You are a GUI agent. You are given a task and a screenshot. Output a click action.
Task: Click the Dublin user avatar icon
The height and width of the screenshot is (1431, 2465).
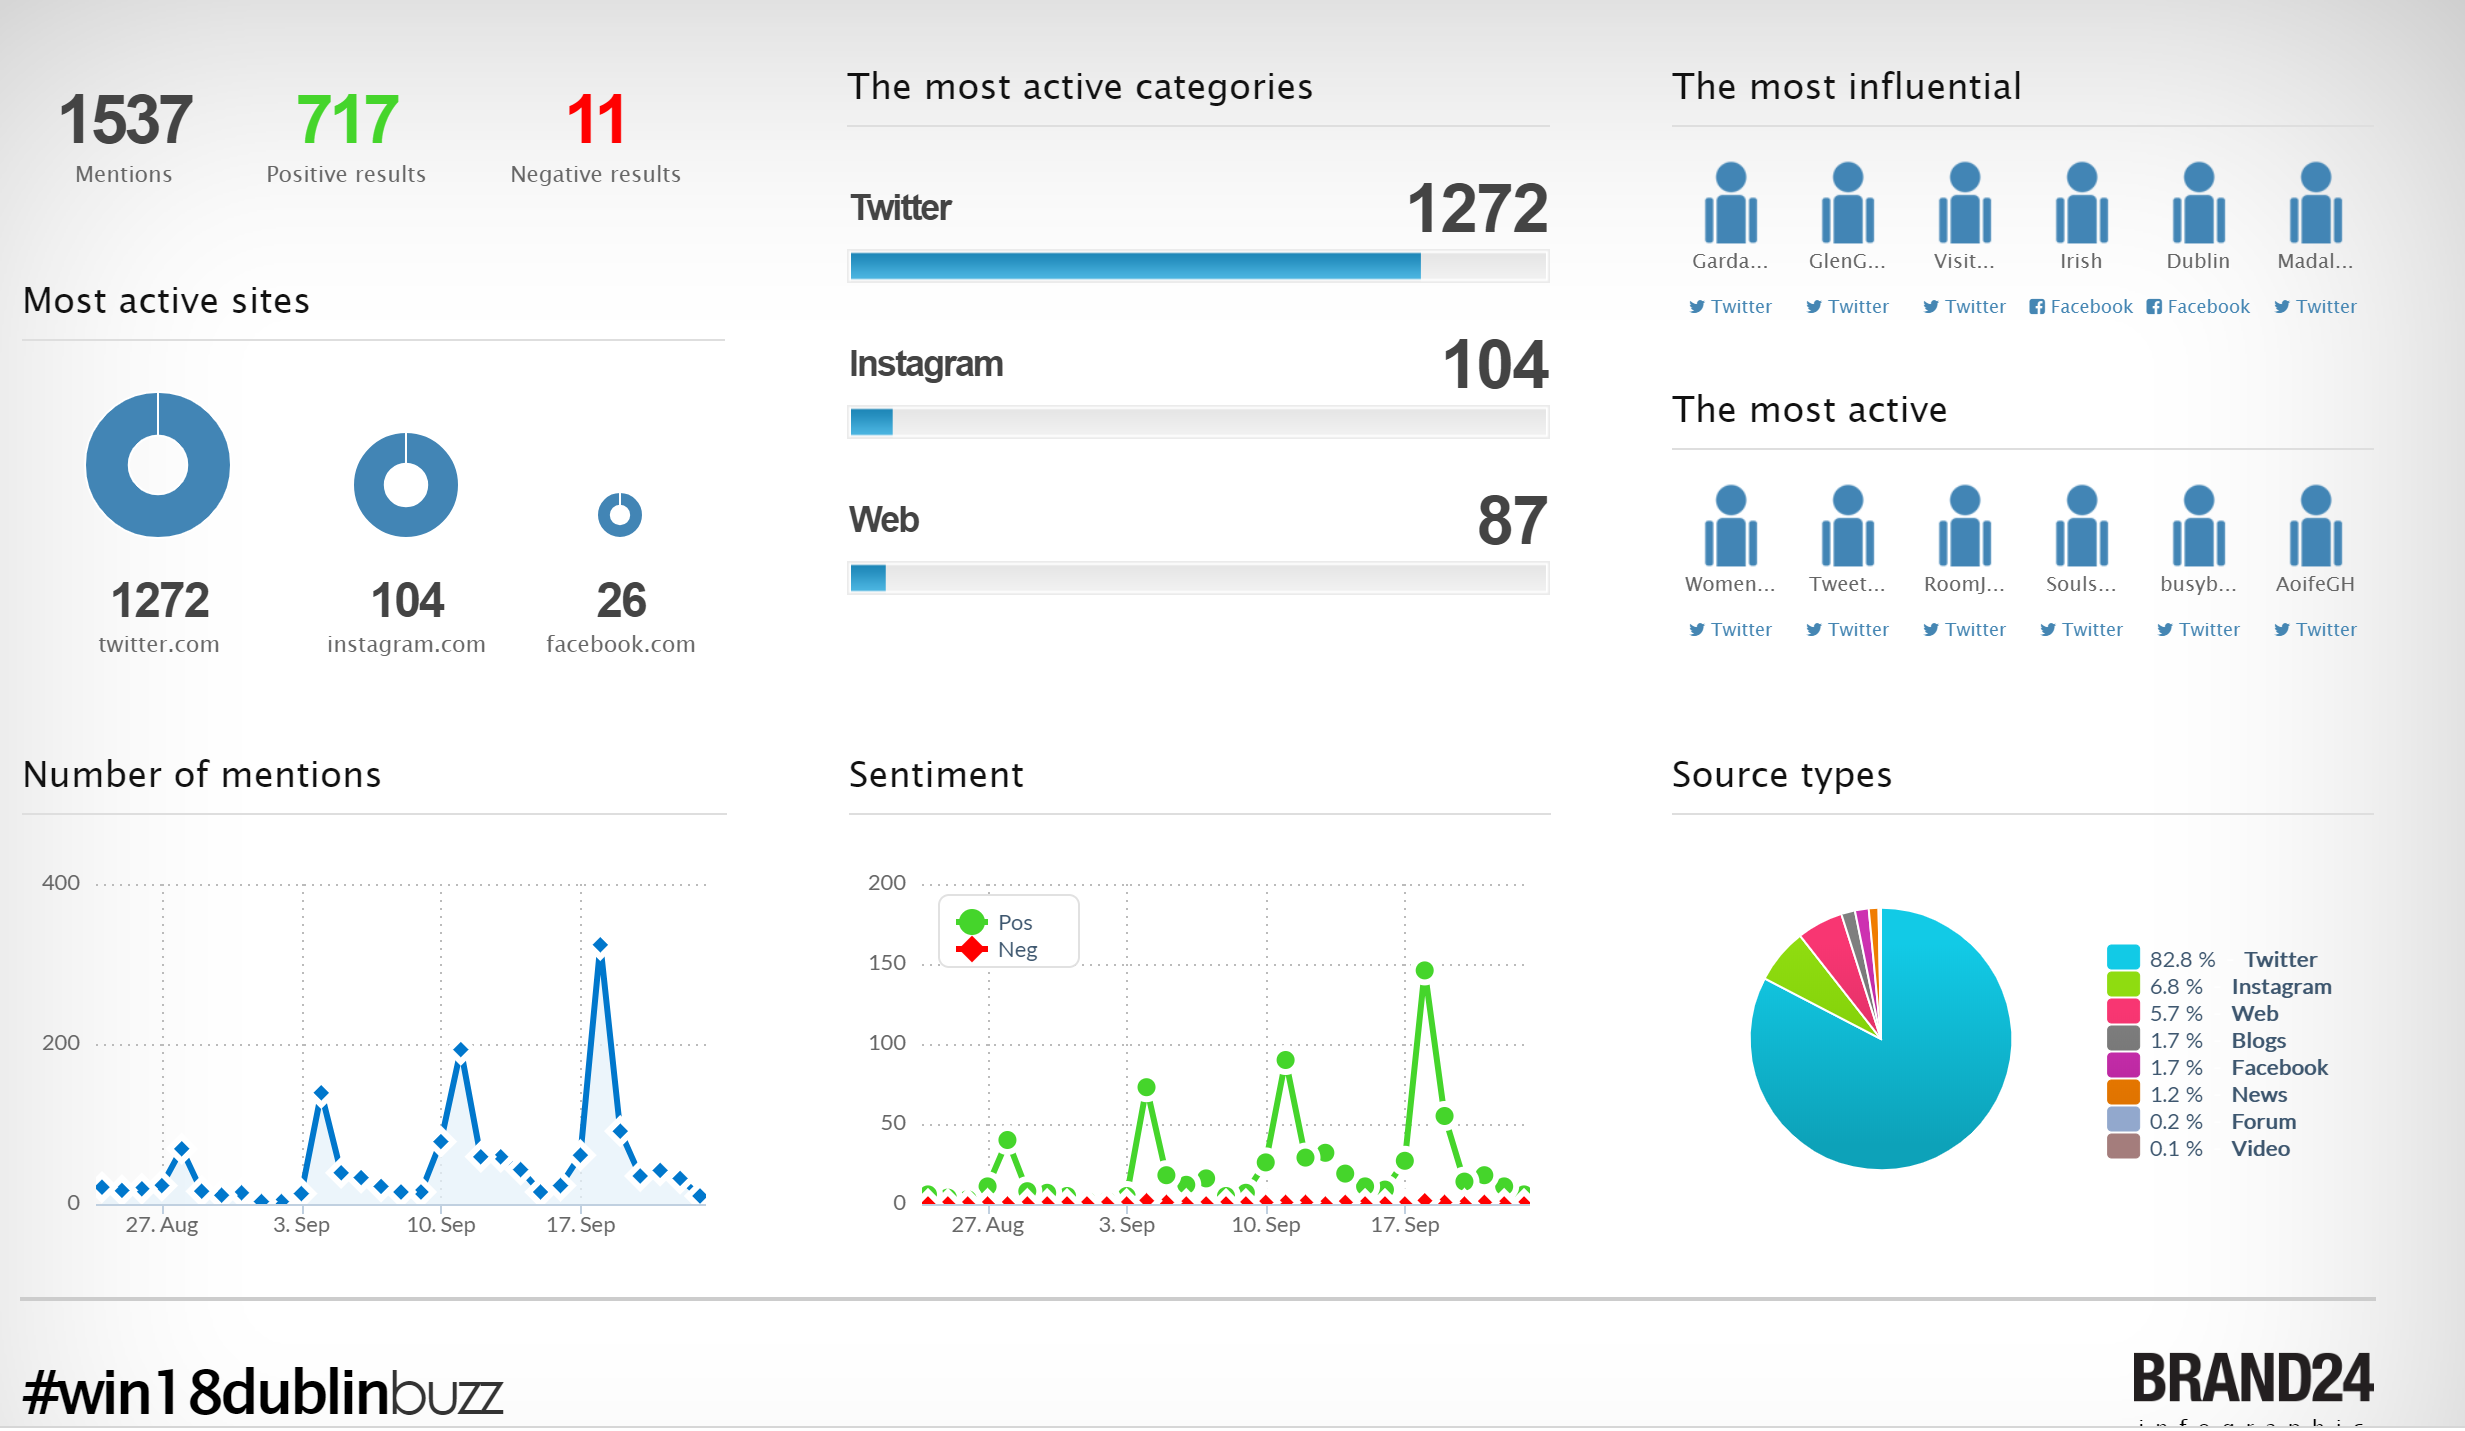(x=2198, y=203)
